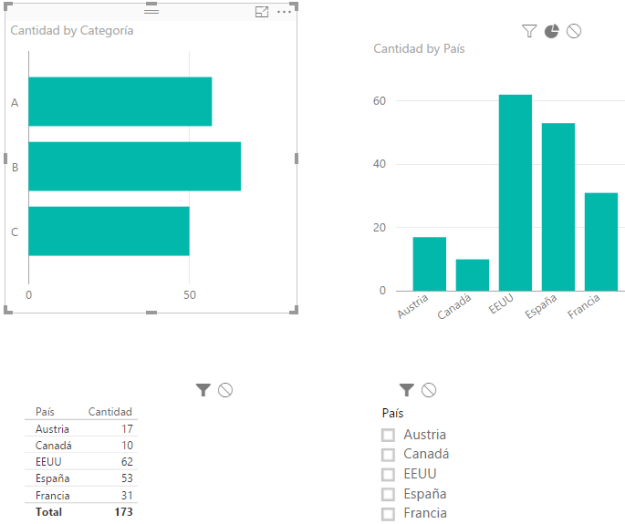Screen dimensions: 625x524
Task: Set Filter interaction icon above Cantidad by País chart
Action: [x=529, y=32]
